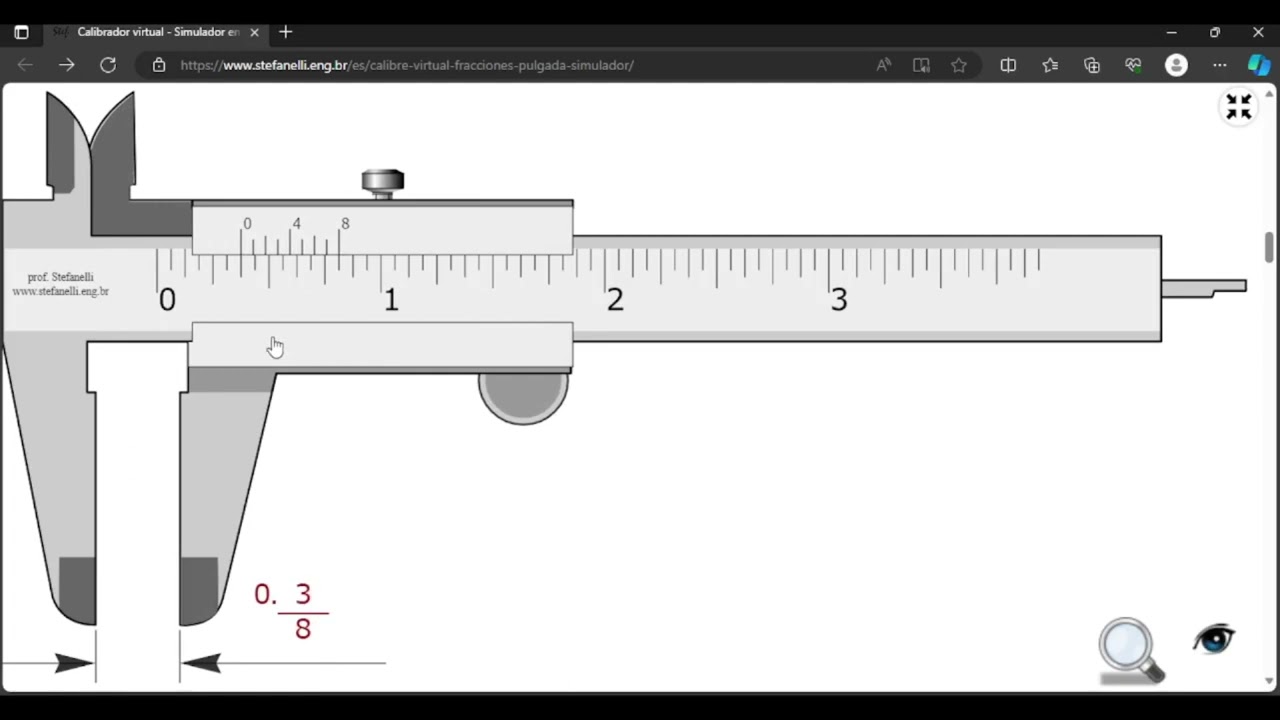Click the caliper locking screw knob
This screenshot has width=1280, height=720.
coord(383,184)
